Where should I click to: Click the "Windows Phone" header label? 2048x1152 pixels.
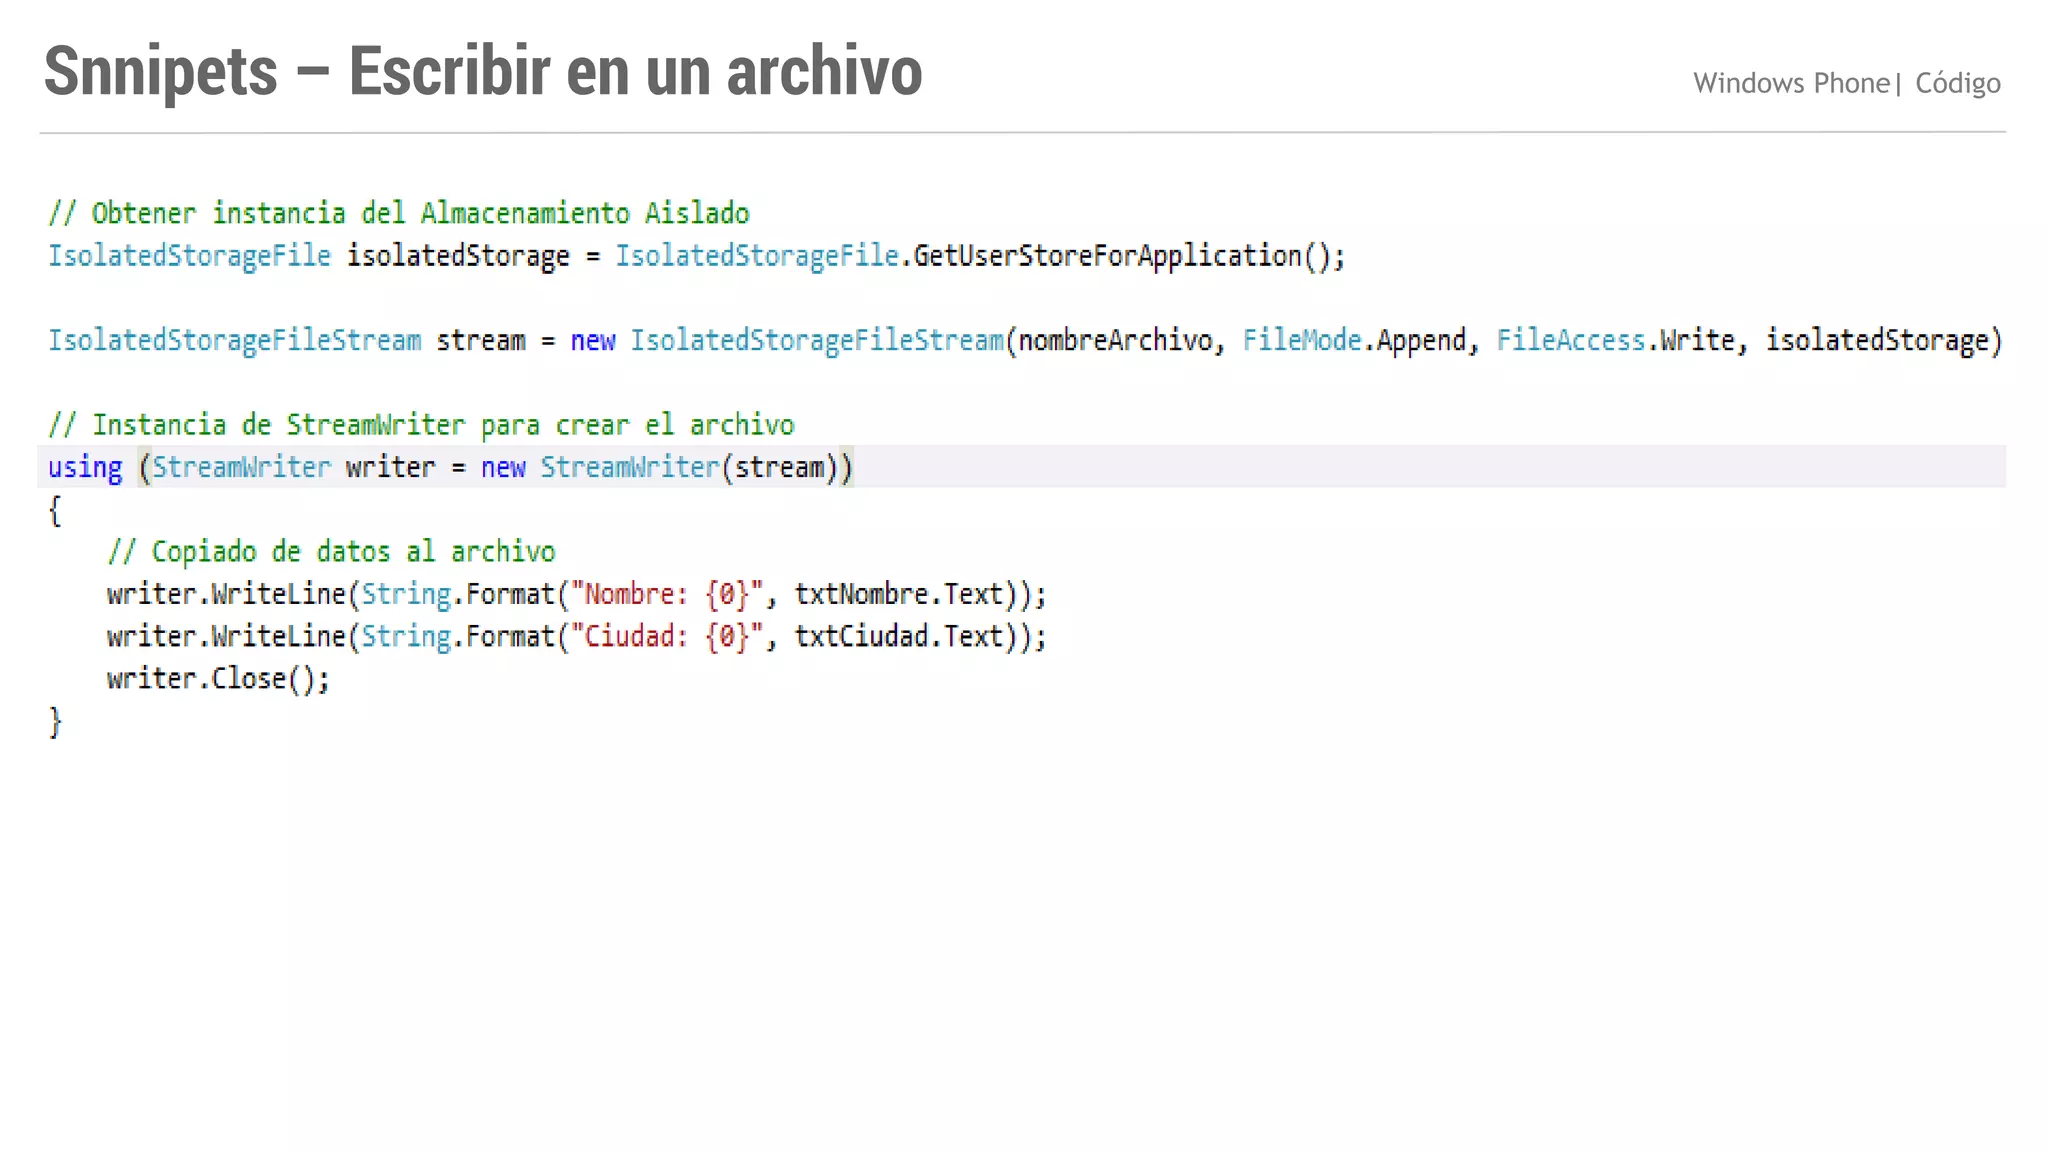coord(1791,83)
